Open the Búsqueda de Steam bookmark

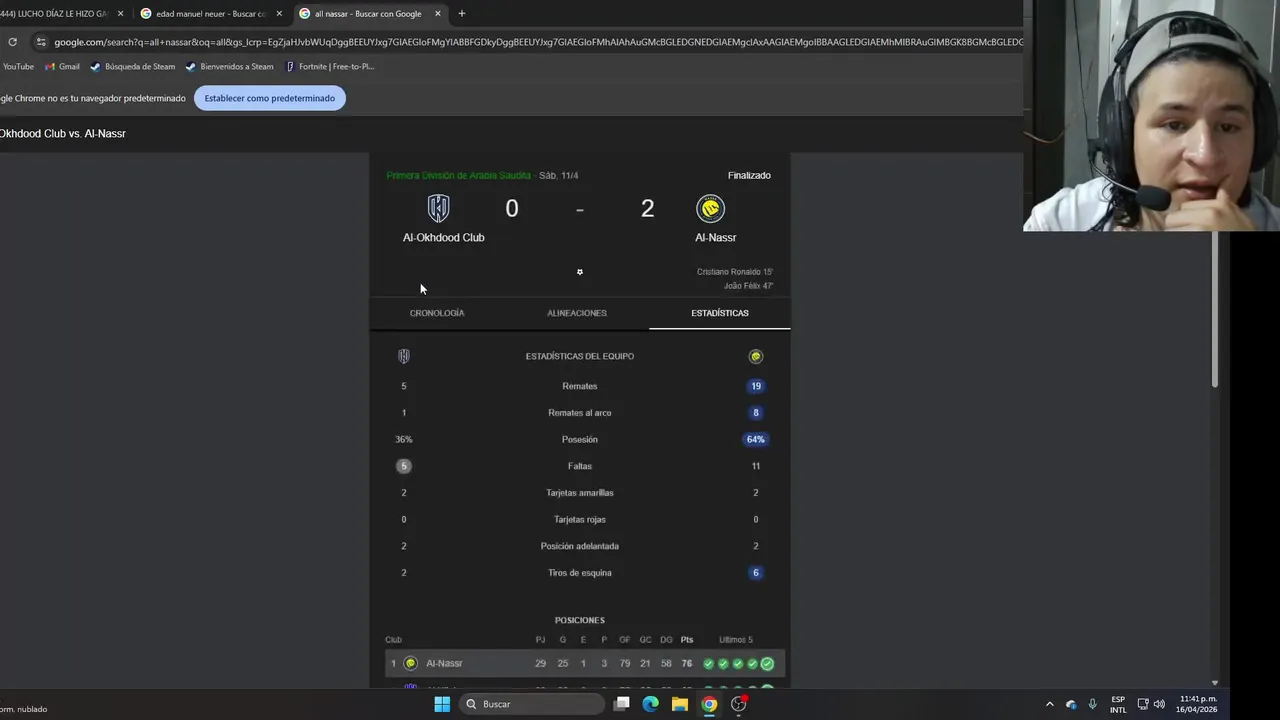click(133, 67)
